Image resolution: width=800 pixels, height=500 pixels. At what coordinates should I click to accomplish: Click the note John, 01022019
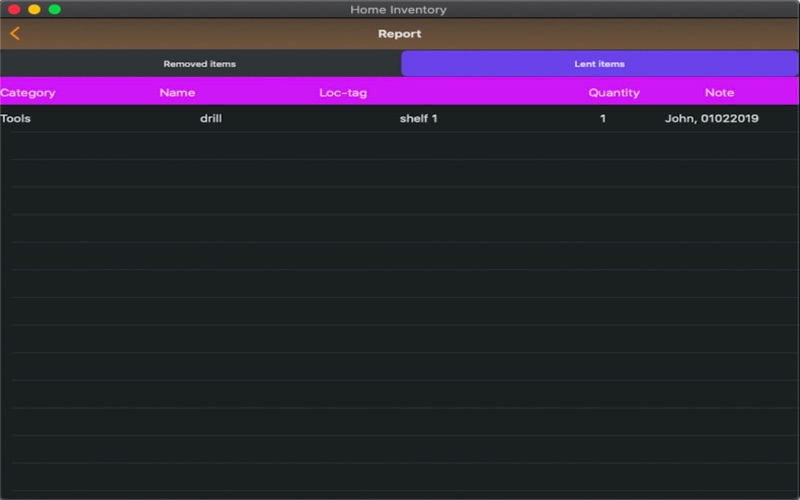[x=711, y=118]
